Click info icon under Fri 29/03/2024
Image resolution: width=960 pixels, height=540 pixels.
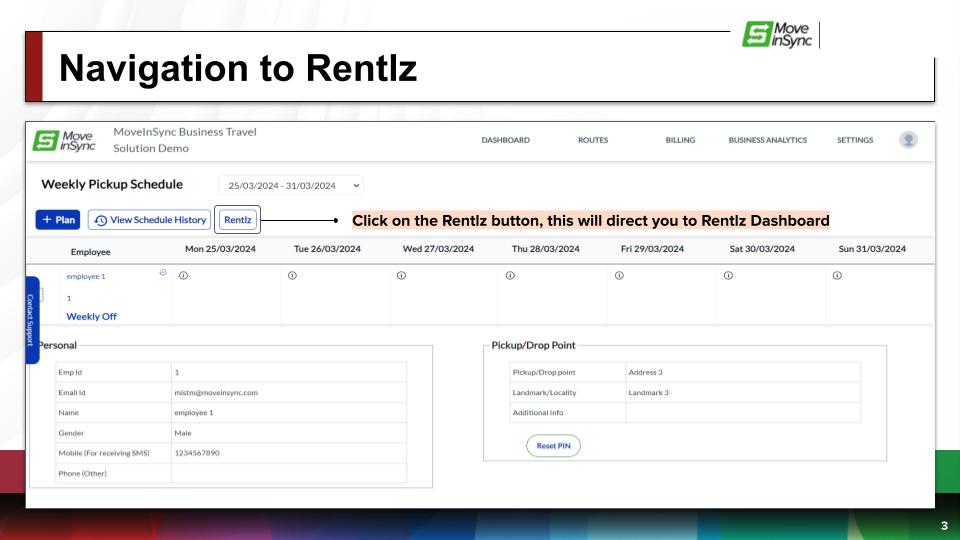tap(619, 276)
